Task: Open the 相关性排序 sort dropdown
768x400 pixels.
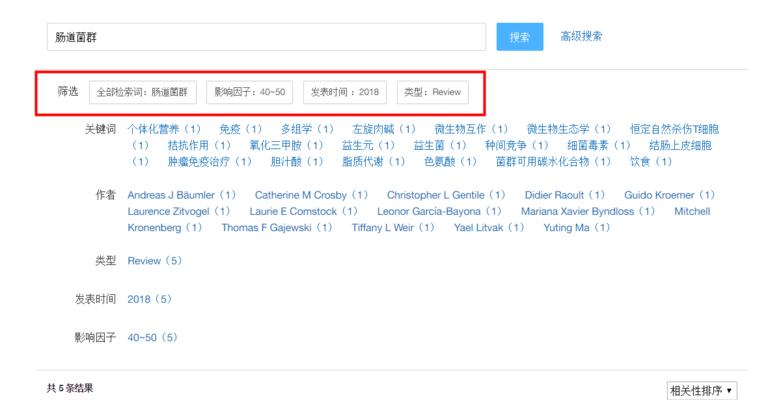Action: click(701, 390)
